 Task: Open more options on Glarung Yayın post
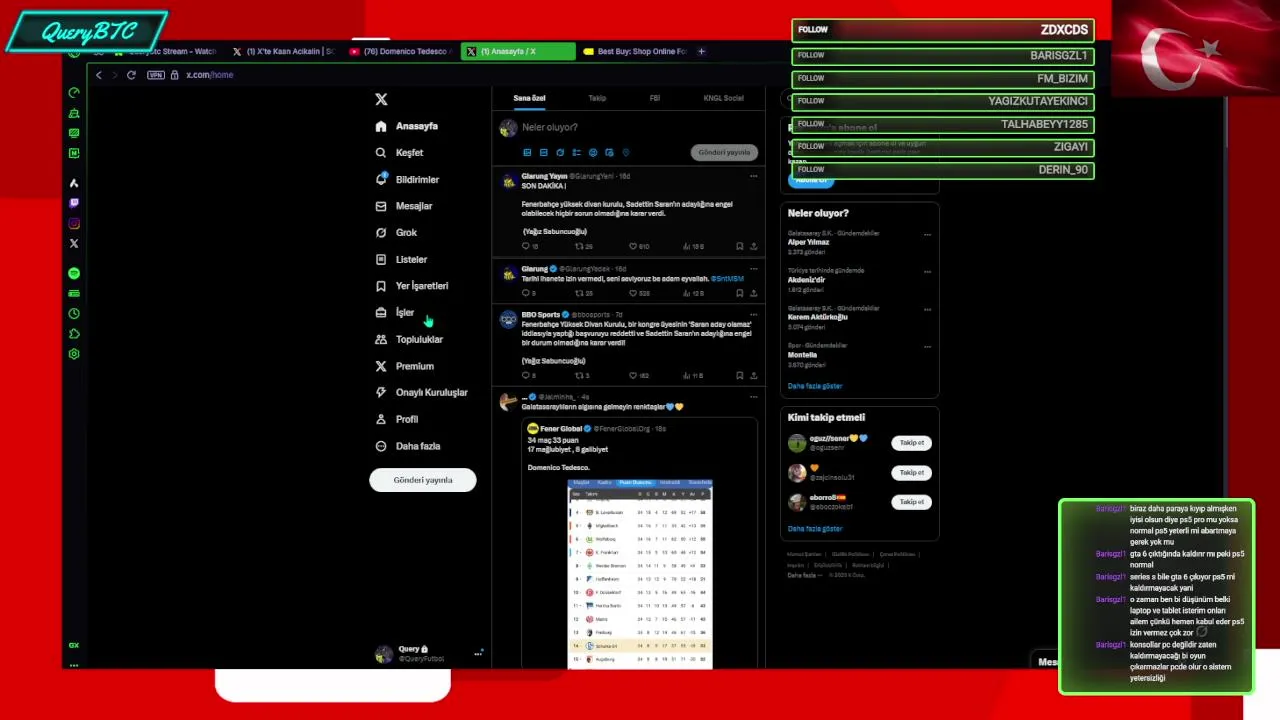point(754,176)
